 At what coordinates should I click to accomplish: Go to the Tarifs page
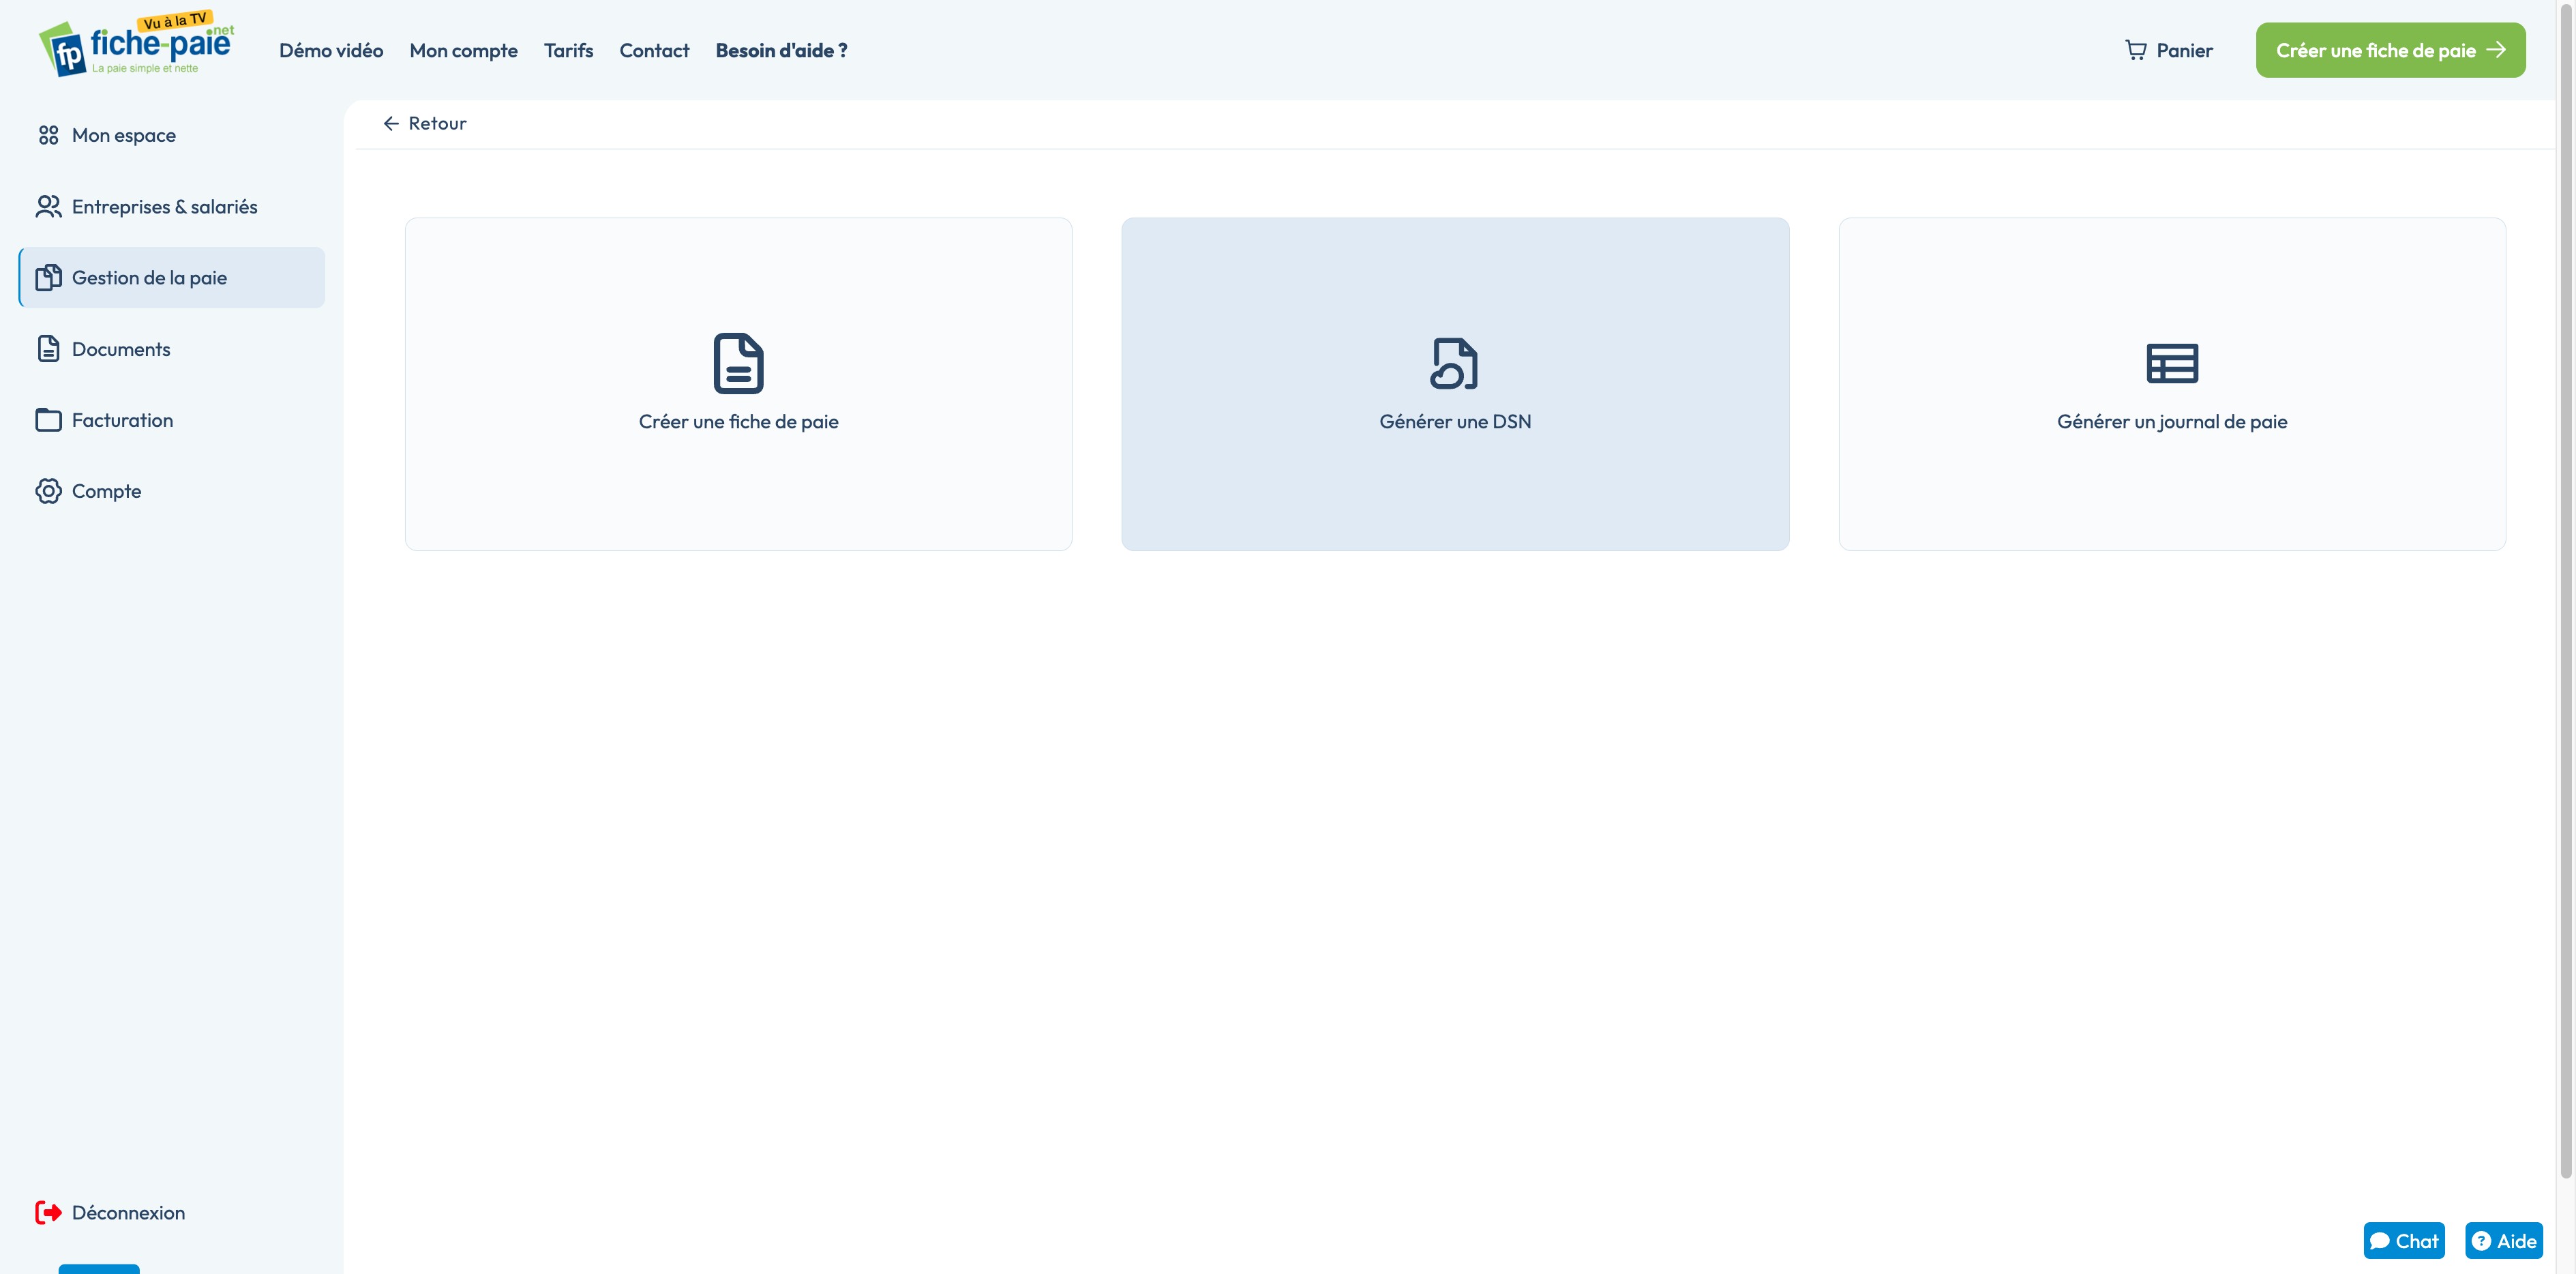(568, 50)
